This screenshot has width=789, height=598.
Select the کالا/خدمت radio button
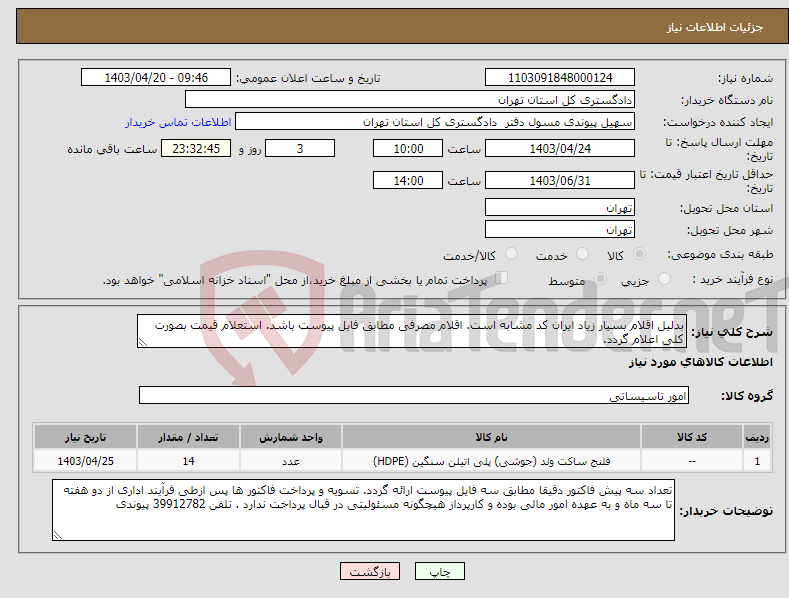click(x=511, y=254)
